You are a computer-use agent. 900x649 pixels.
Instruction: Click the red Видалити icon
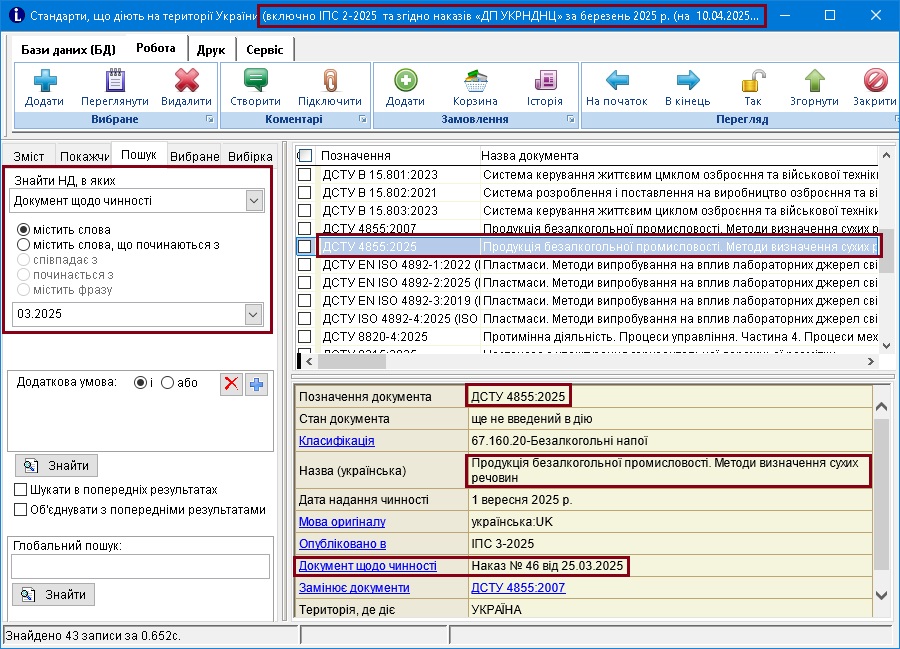pos(186,82)
